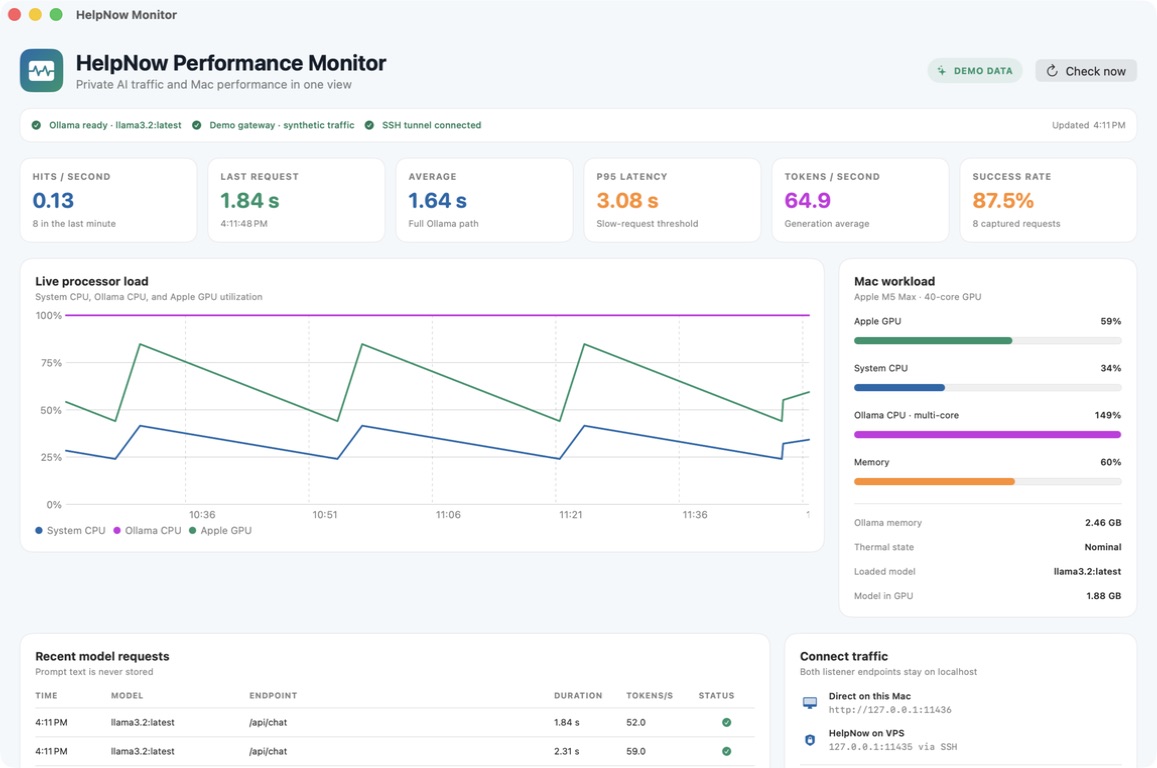The height and width of the screenshot is (768, 1157).
Task: Click the 8 in the last minute caption
Action: click(74, 224)
